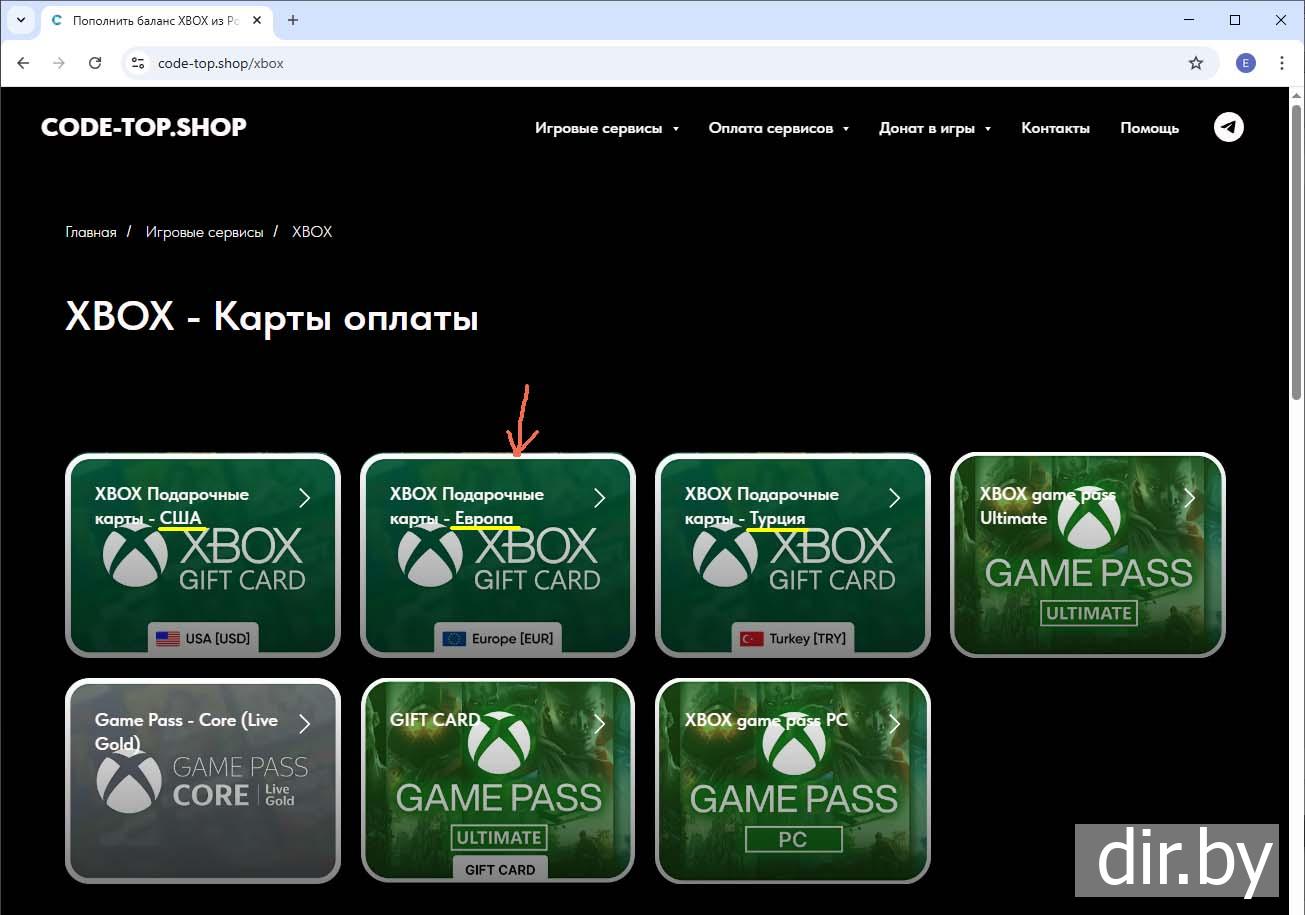Image resolution: width=1305 pixels, height=915 pixels.
Task: Open the Telegram channel icon
Action: tap(1229, 127)
